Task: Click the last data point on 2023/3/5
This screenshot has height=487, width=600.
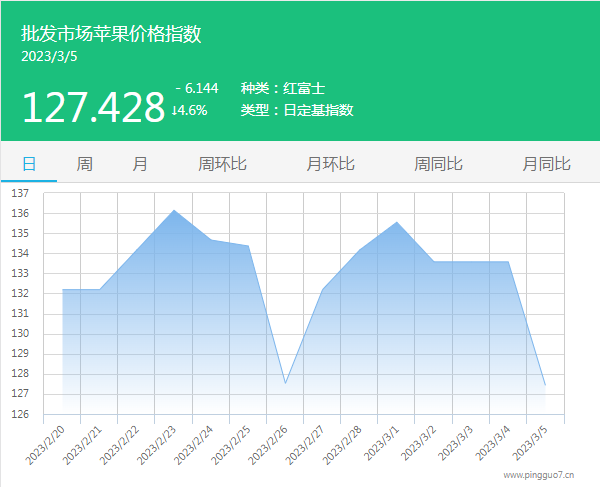Action: tap(545, 385)
